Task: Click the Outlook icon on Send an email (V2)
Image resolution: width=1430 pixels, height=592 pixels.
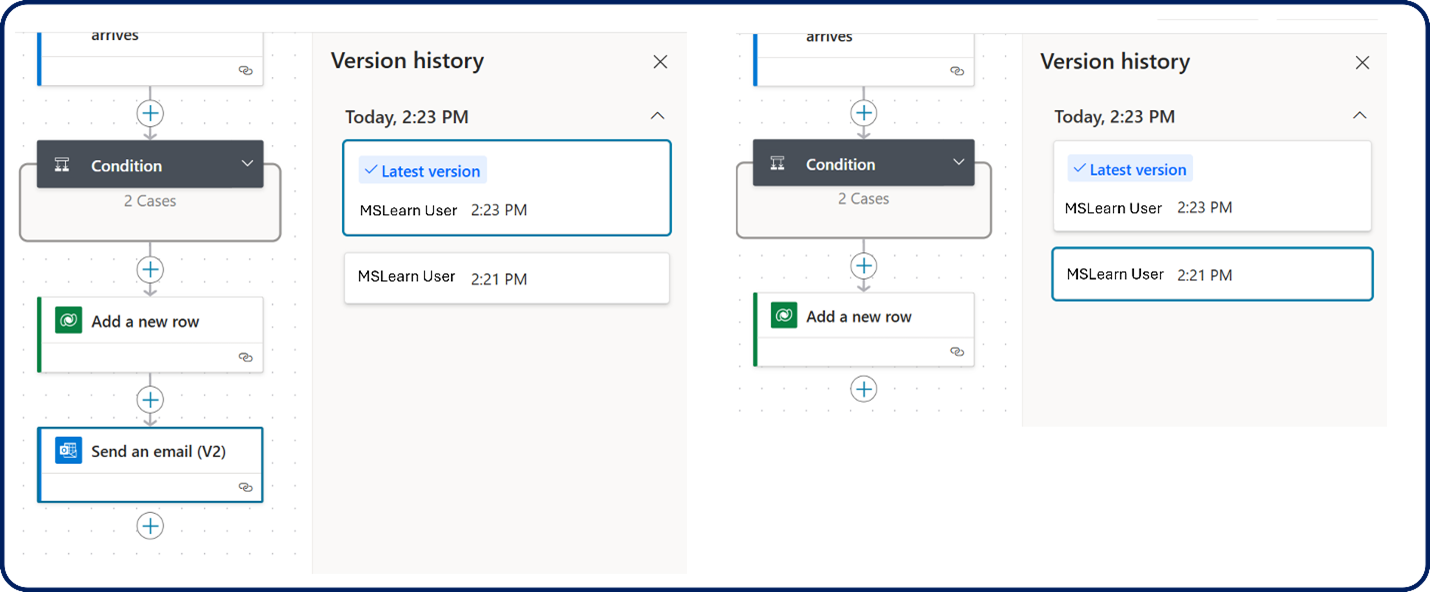Action: pos(68,451)
